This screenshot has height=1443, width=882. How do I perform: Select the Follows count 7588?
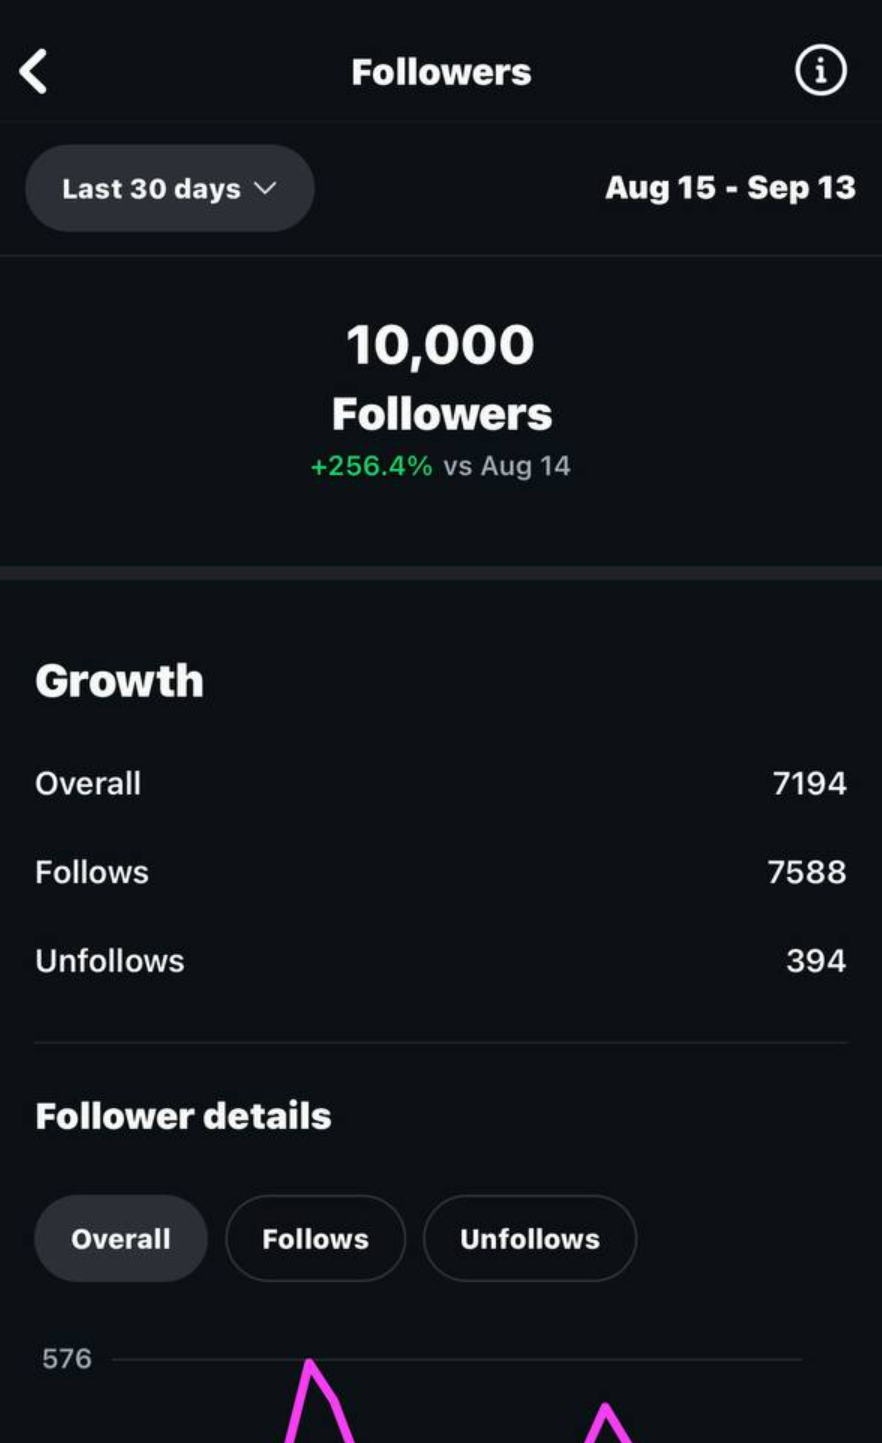tap(806, 872)
